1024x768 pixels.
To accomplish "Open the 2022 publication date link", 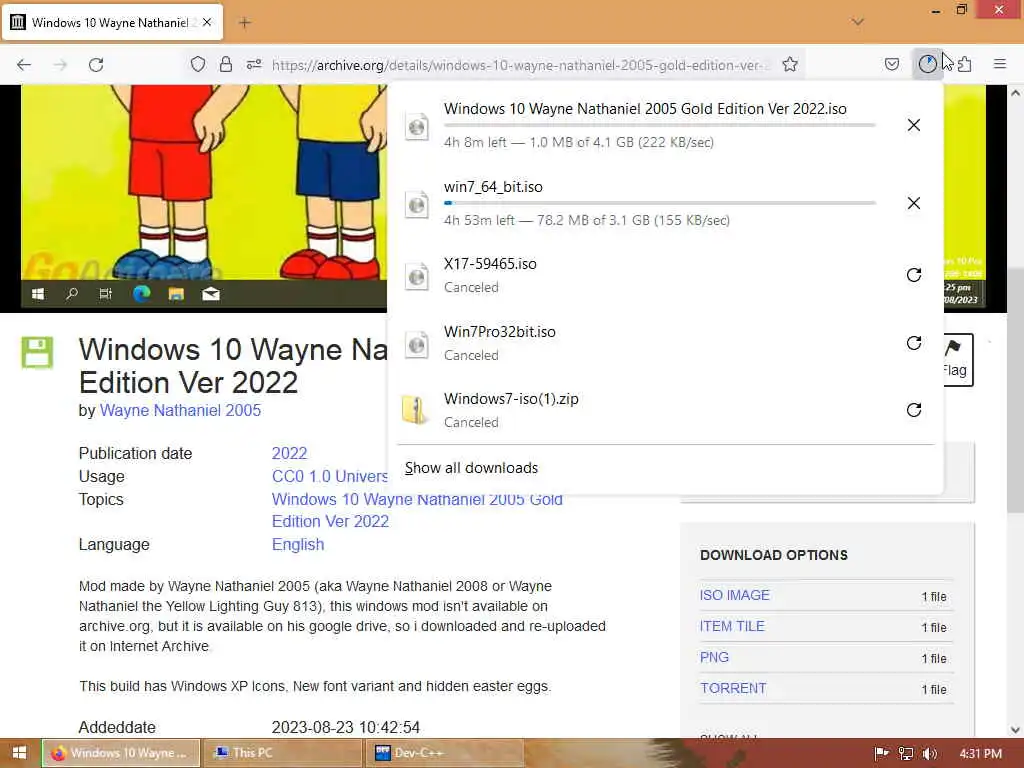I will coord(289,453).
